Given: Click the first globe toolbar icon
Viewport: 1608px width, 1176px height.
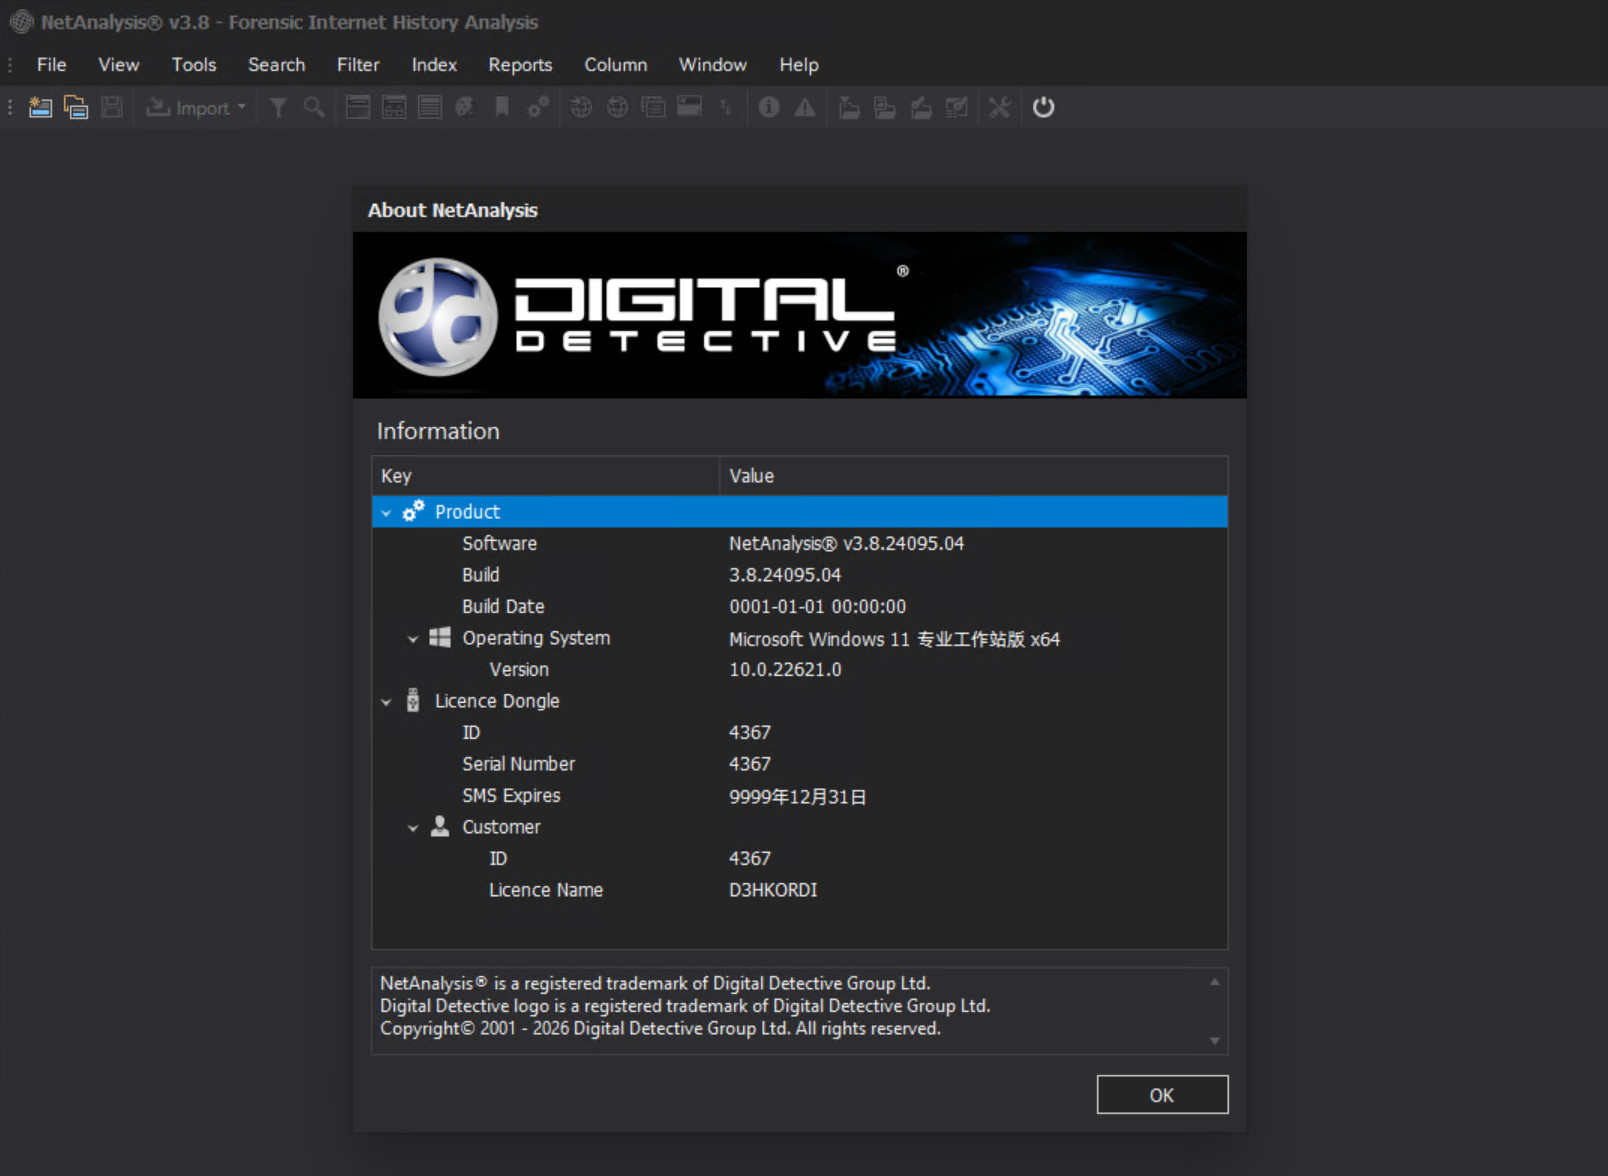Looking at the screenshot, I should (x=581, y=107).
